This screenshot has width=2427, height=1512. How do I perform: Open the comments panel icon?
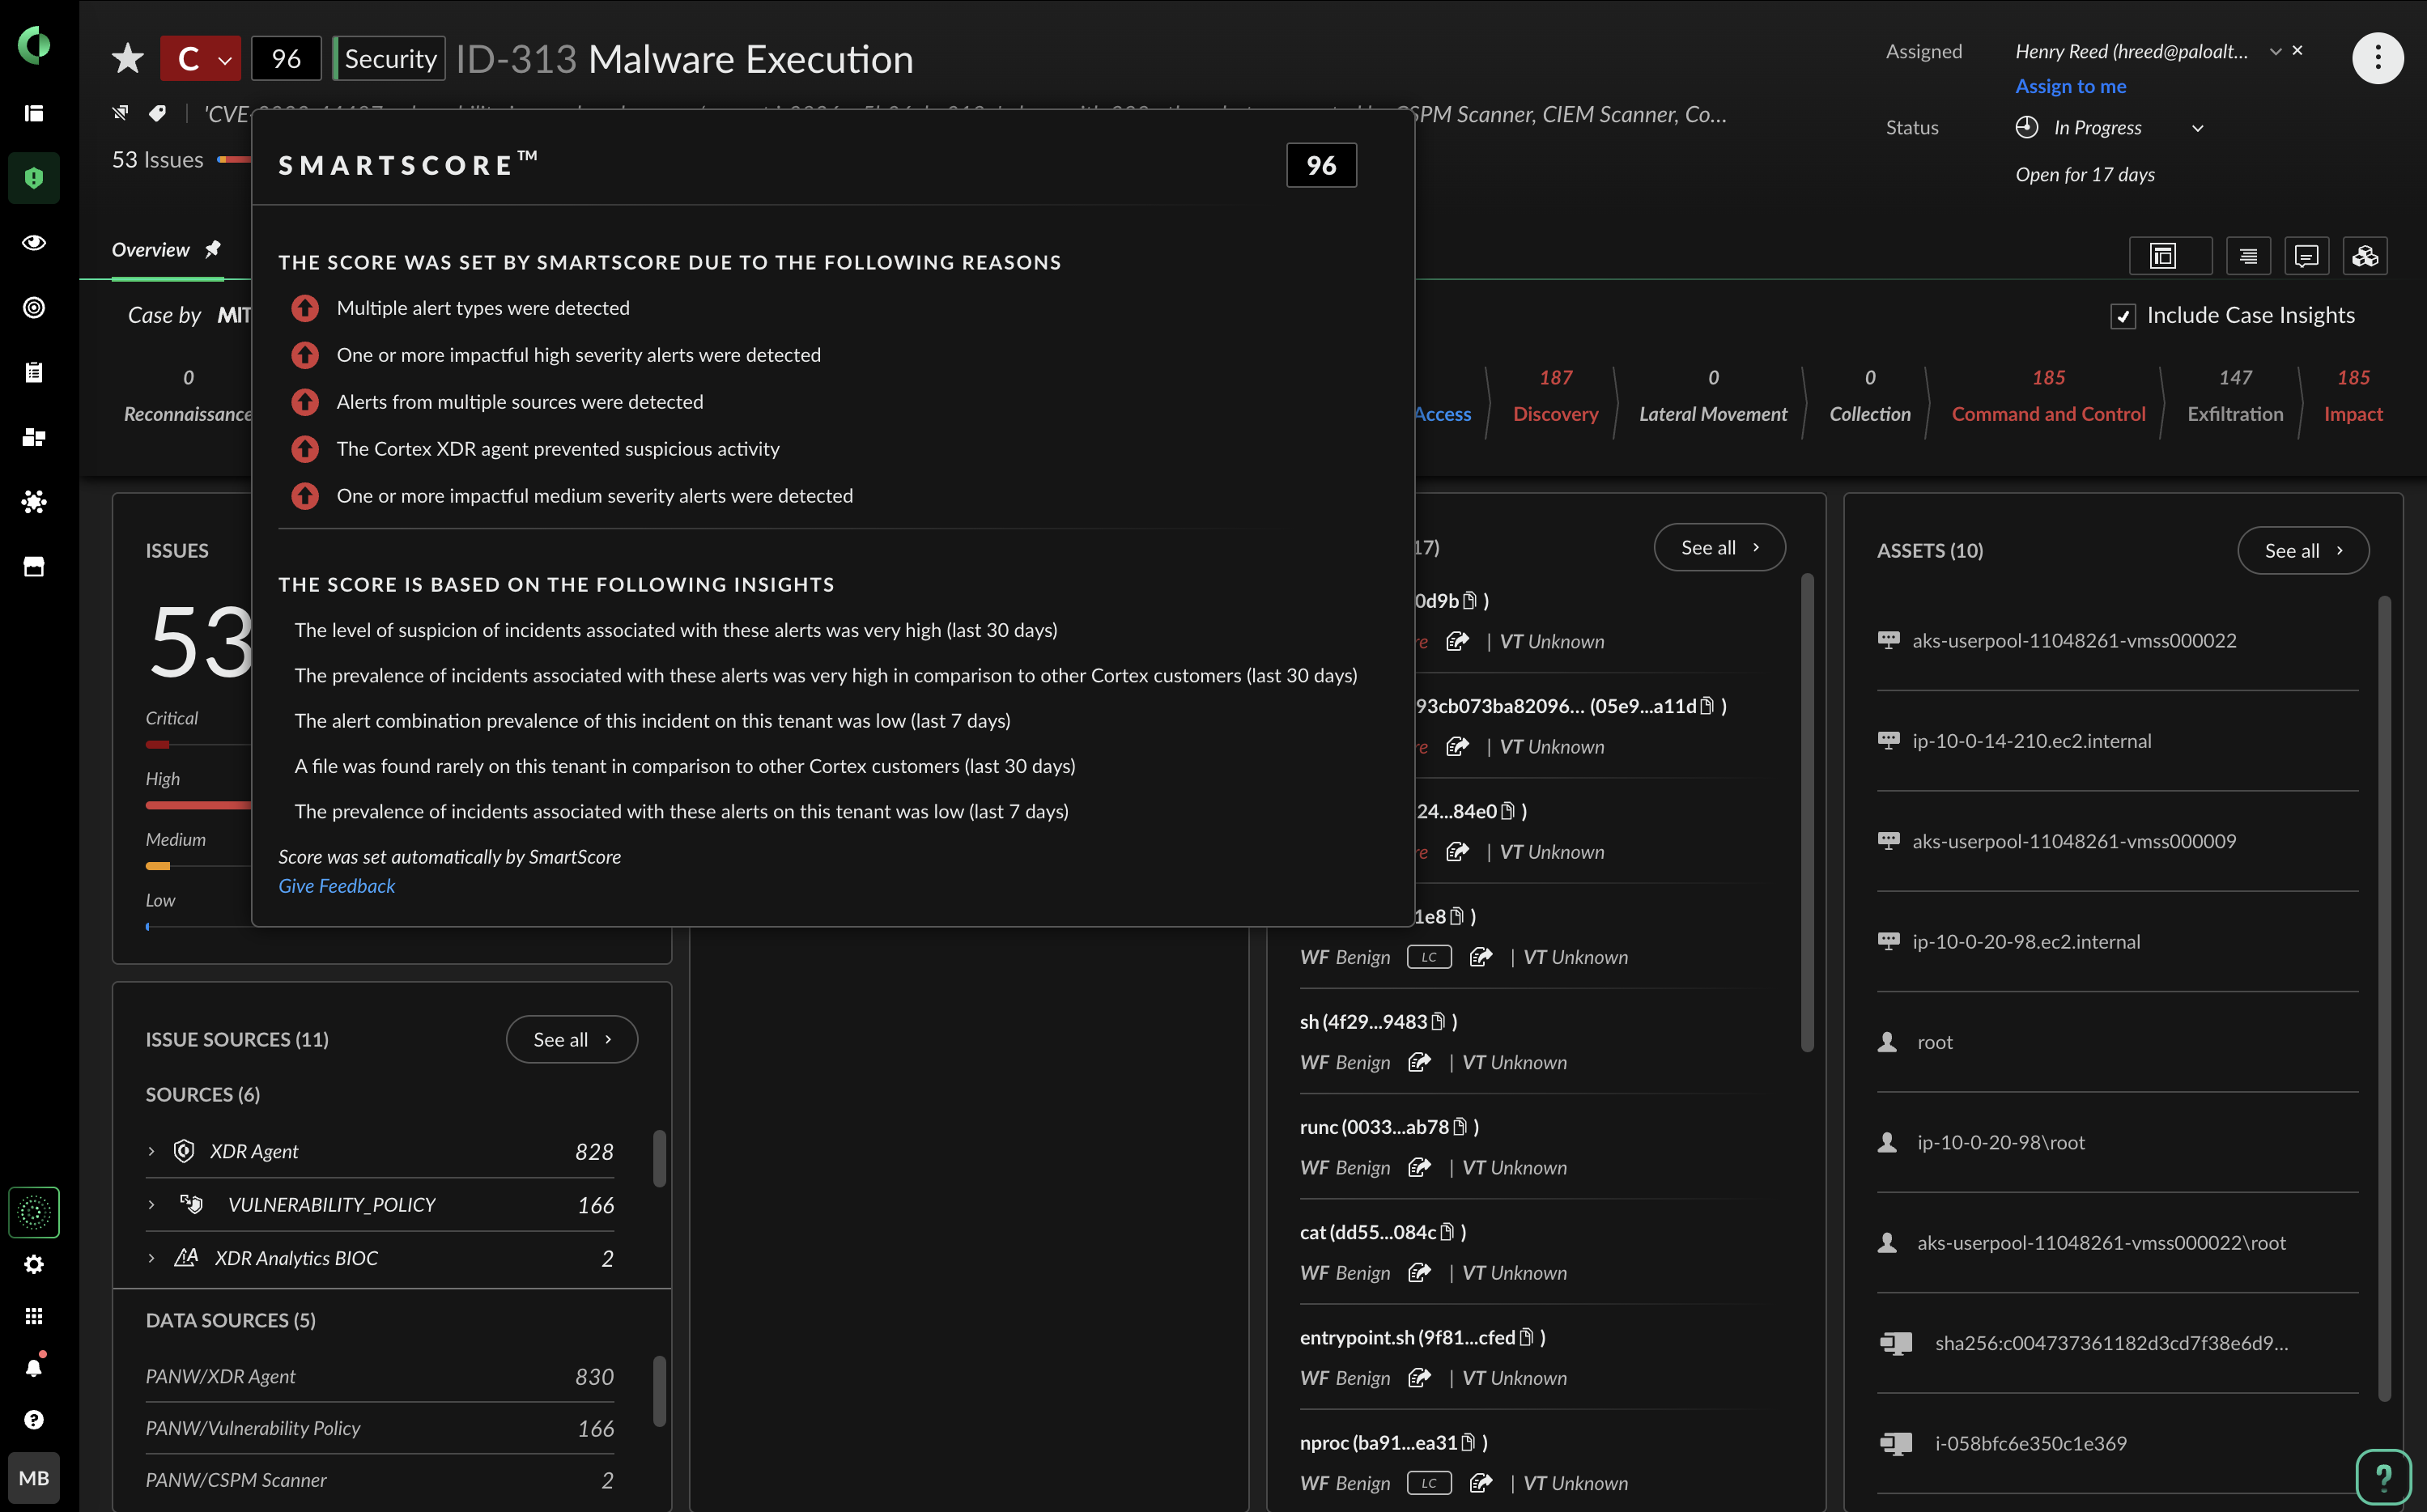point(2306,257)
